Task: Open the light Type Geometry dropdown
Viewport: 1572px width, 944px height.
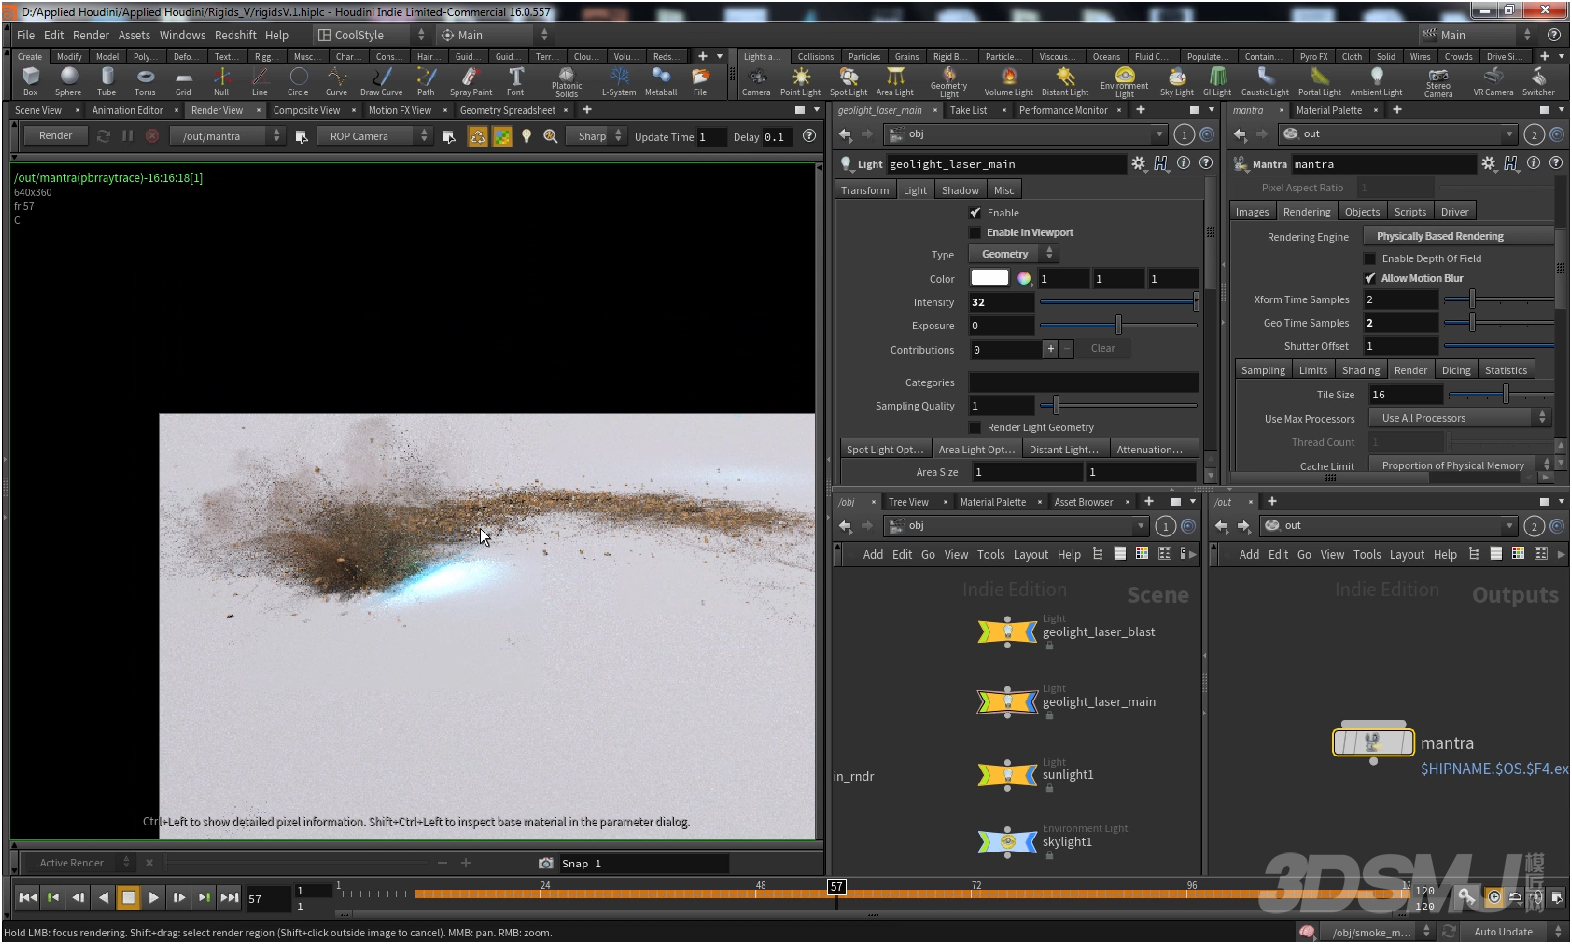Action: (1012, 254)
